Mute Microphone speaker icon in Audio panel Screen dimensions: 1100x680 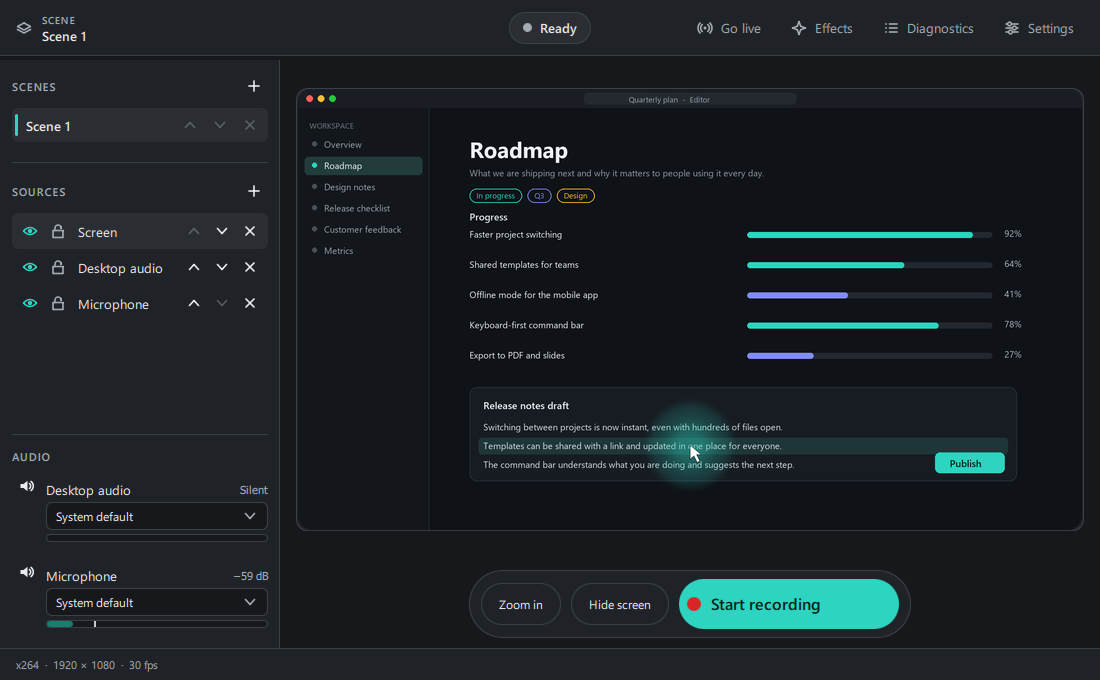coord(27,573)
